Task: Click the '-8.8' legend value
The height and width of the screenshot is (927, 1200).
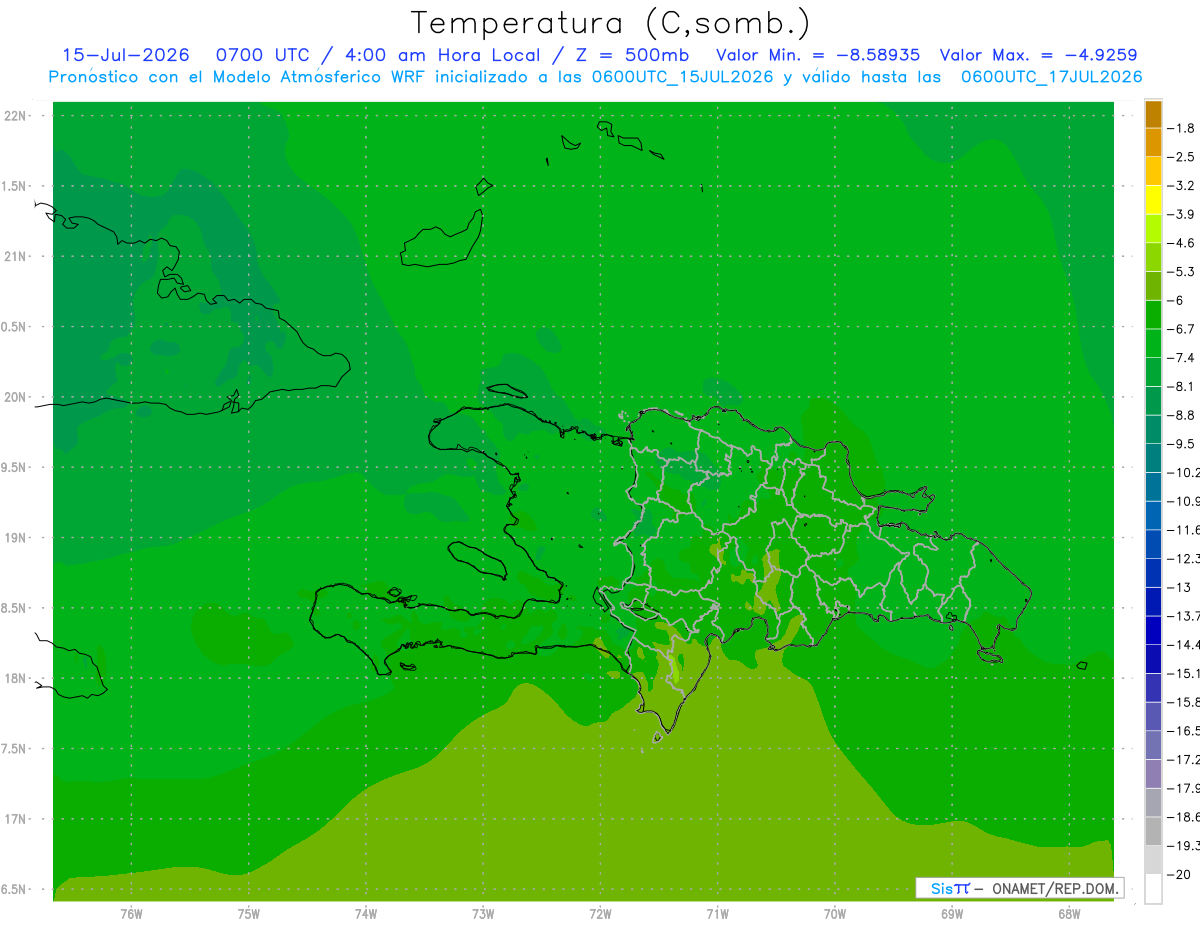Action: pos(1182,415)
